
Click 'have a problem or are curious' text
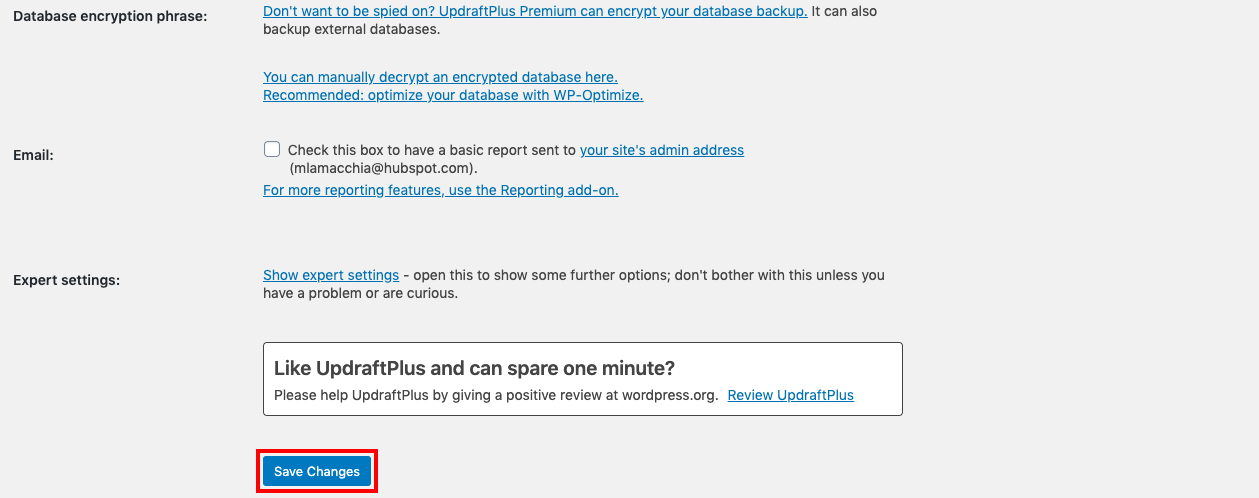point(360,293)
